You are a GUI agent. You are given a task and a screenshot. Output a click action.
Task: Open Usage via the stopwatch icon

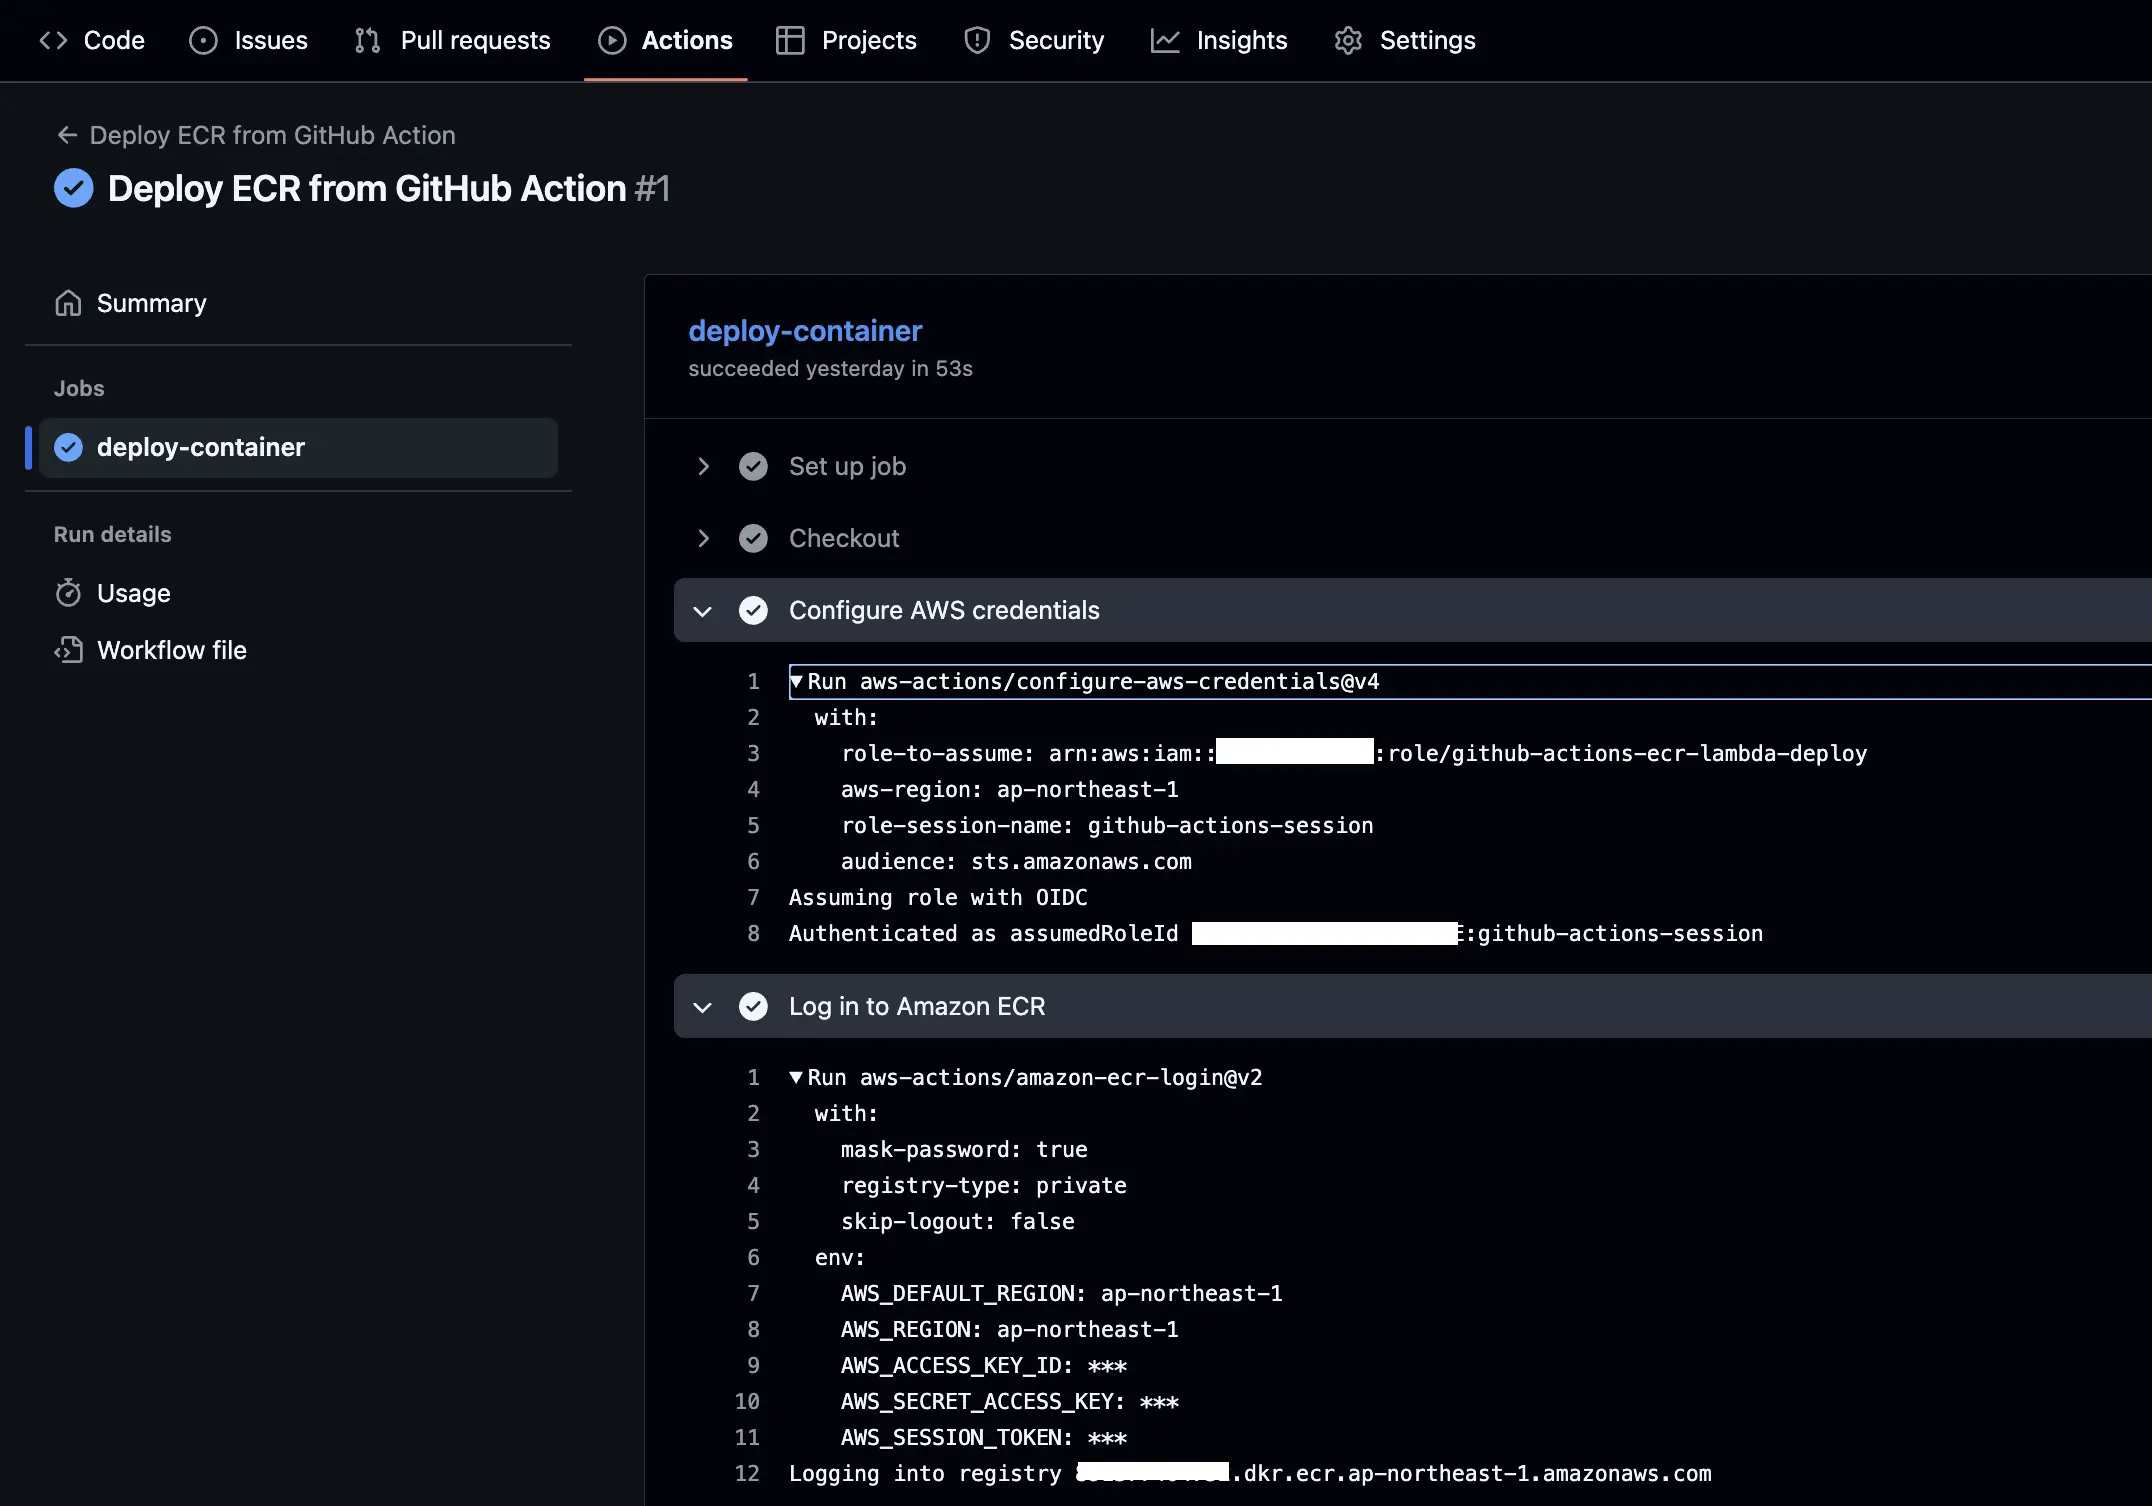point(68,592)
